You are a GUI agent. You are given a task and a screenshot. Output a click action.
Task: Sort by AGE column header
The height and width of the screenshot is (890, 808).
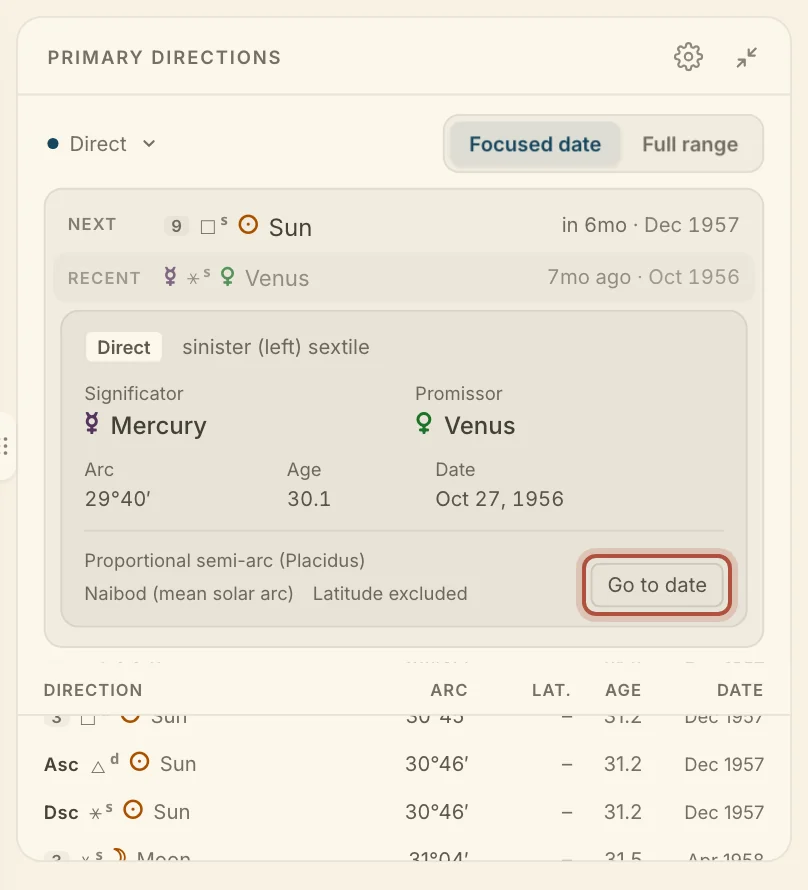tap(623, 690)
